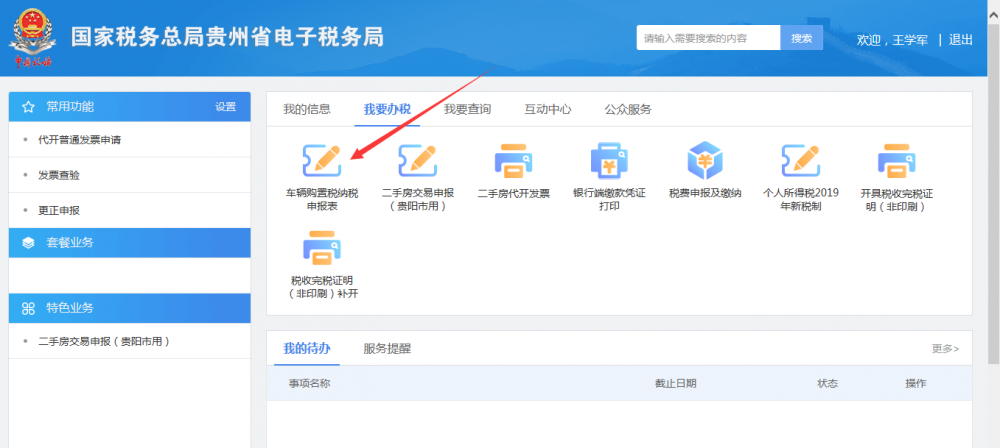Select the 我要办税 tab
This screenshot has height=448, width=1000.
pos(387,109)
